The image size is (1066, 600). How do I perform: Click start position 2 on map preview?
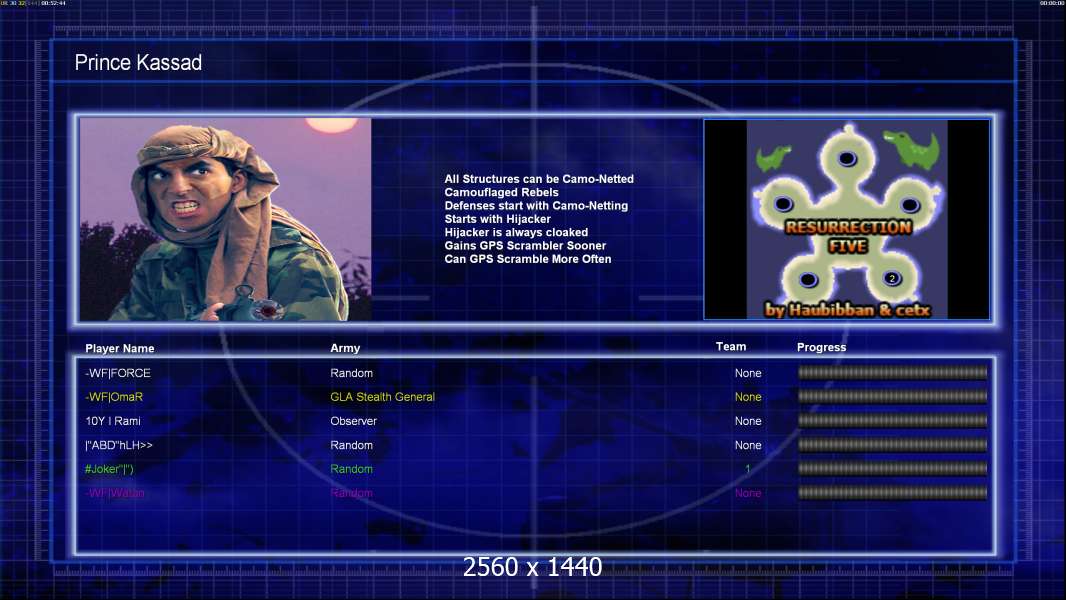point(892,278)
